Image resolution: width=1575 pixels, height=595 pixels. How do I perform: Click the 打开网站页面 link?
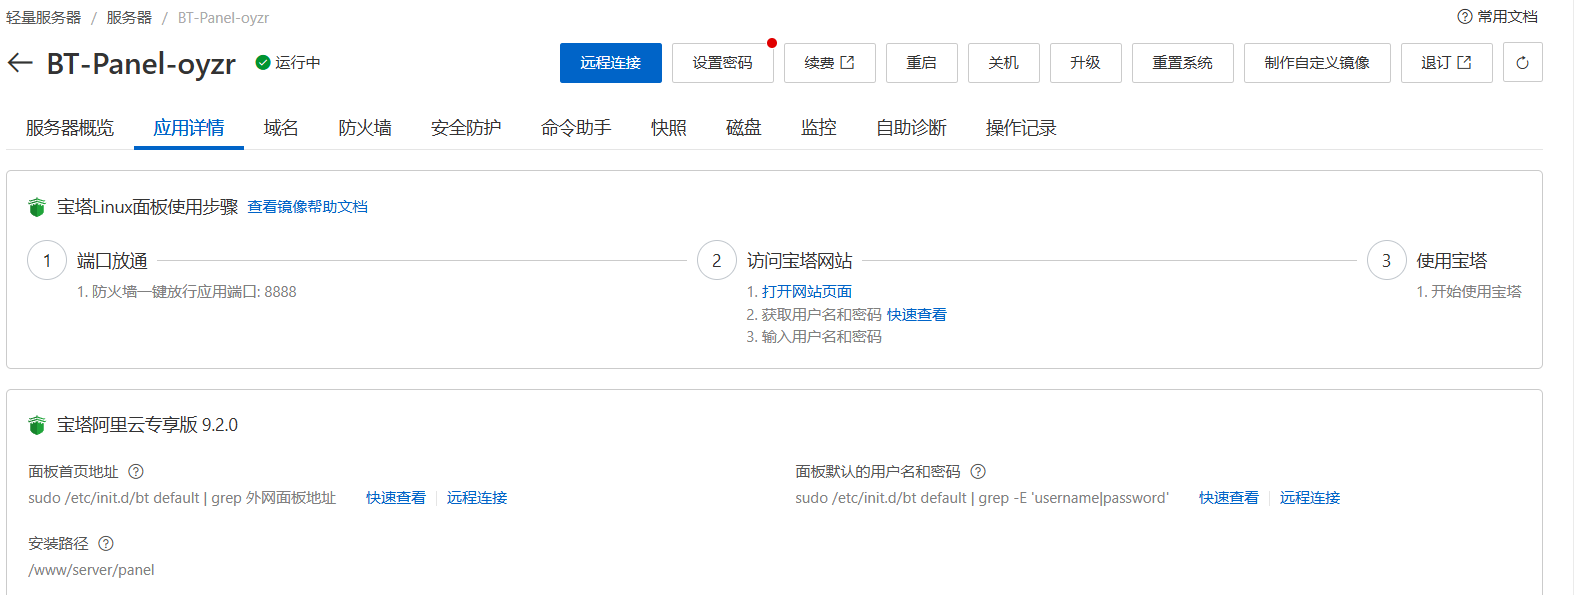pyautogui.click(x=807, y=292)
